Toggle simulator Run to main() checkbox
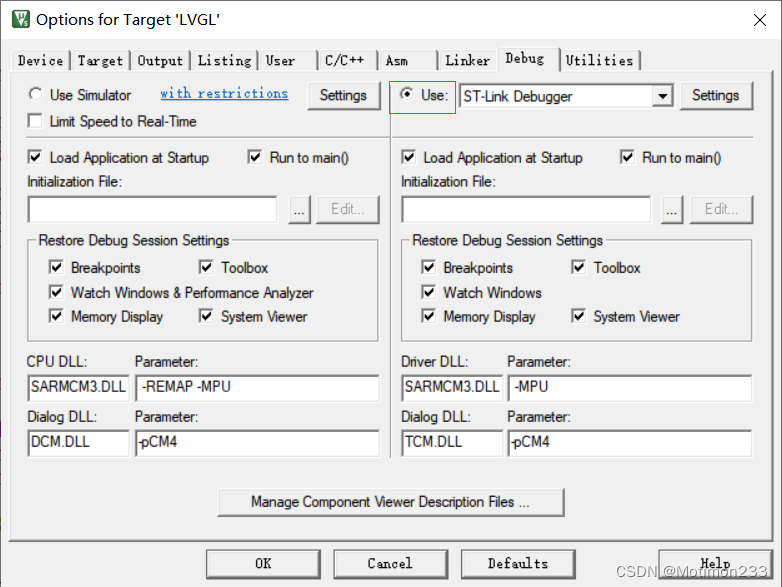The image size is (782, 587). (255, 157)
